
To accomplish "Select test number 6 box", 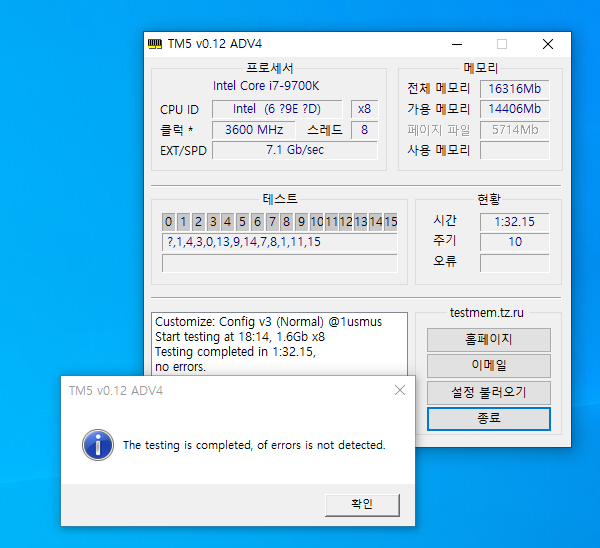I will 257,222.
